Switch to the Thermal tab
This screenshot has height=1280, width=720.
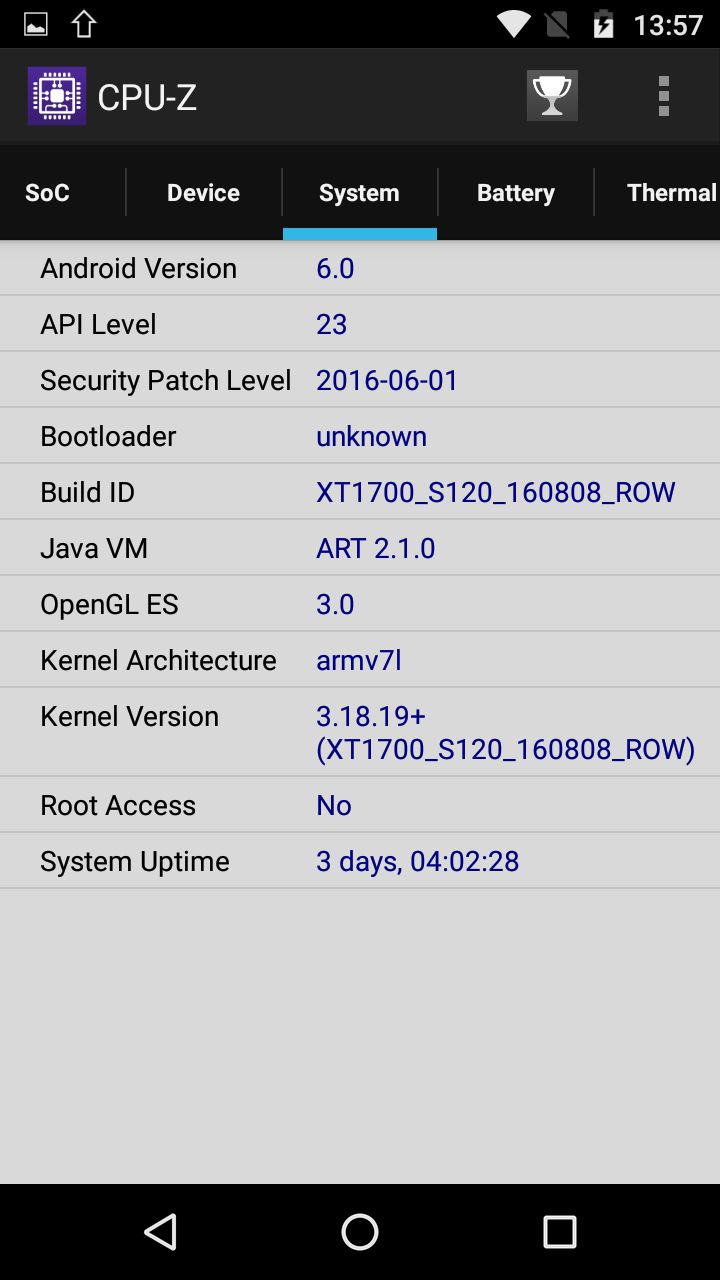pyautogui.click(x=672, y=193)
